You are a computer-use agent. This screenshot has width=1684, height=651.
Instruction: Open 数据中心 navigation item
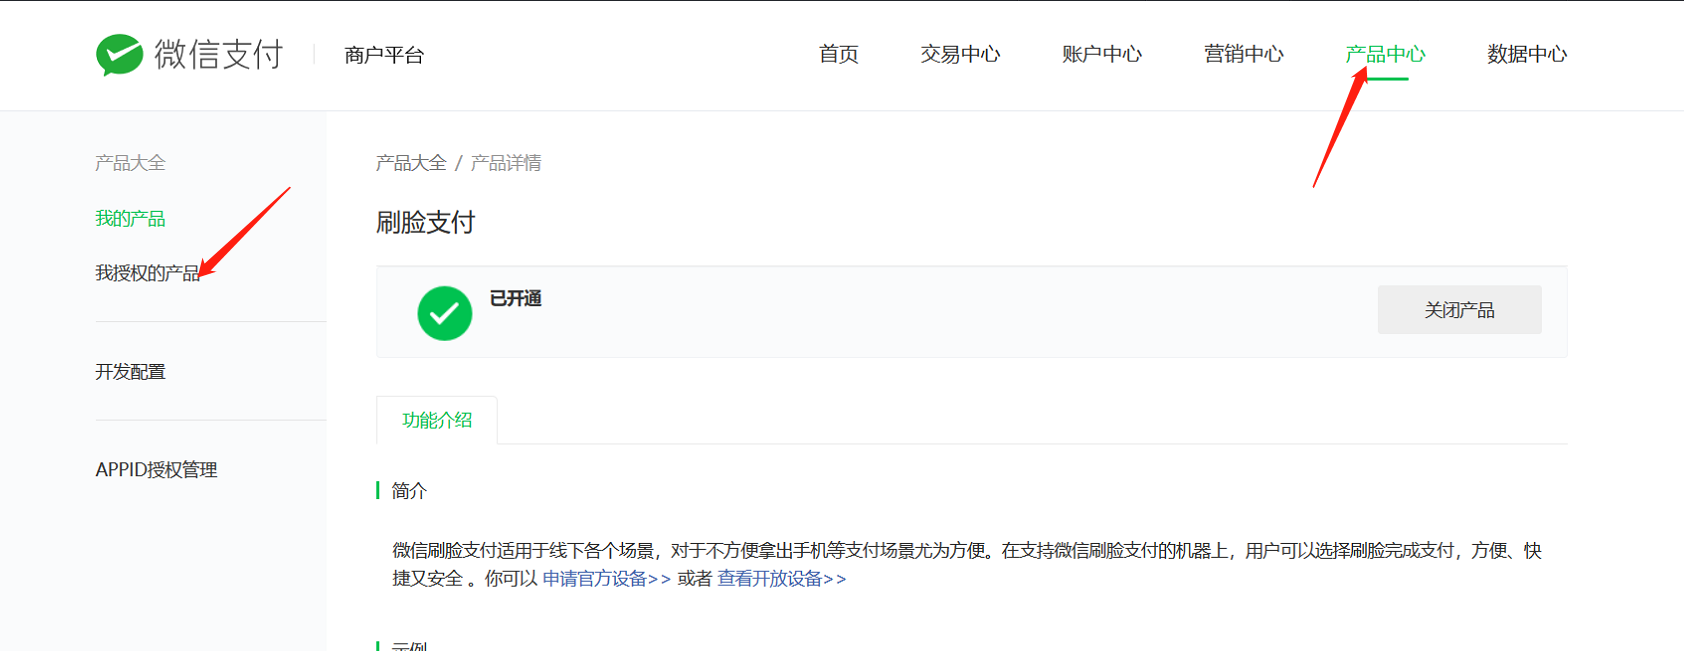pyautogui.click(x=1527, y=54)
